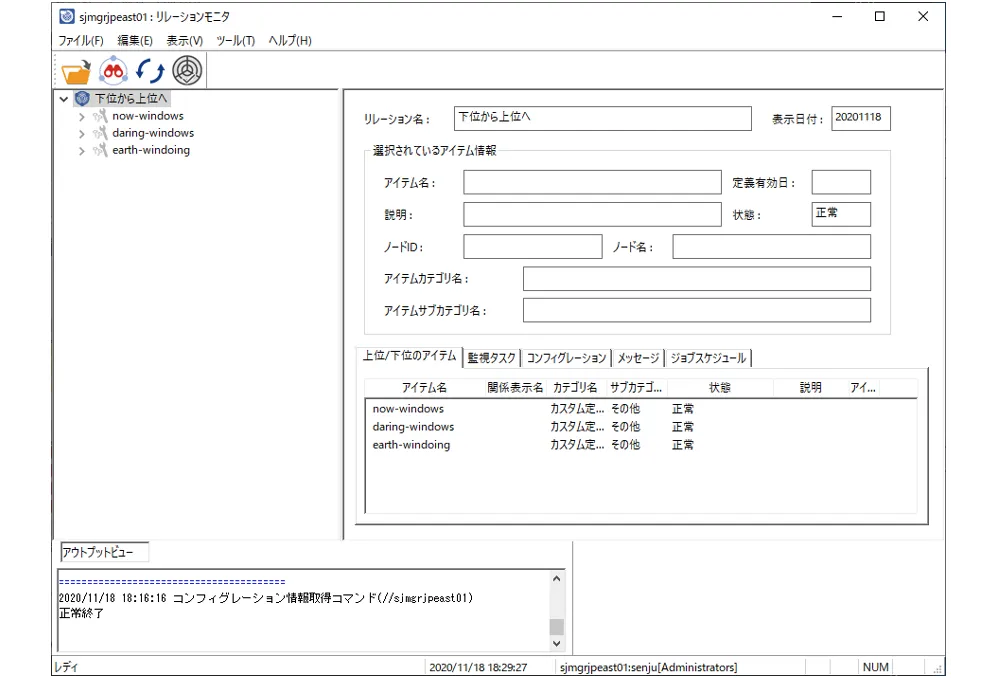Click the refresh arrows toolbar icon

[151, 71]
